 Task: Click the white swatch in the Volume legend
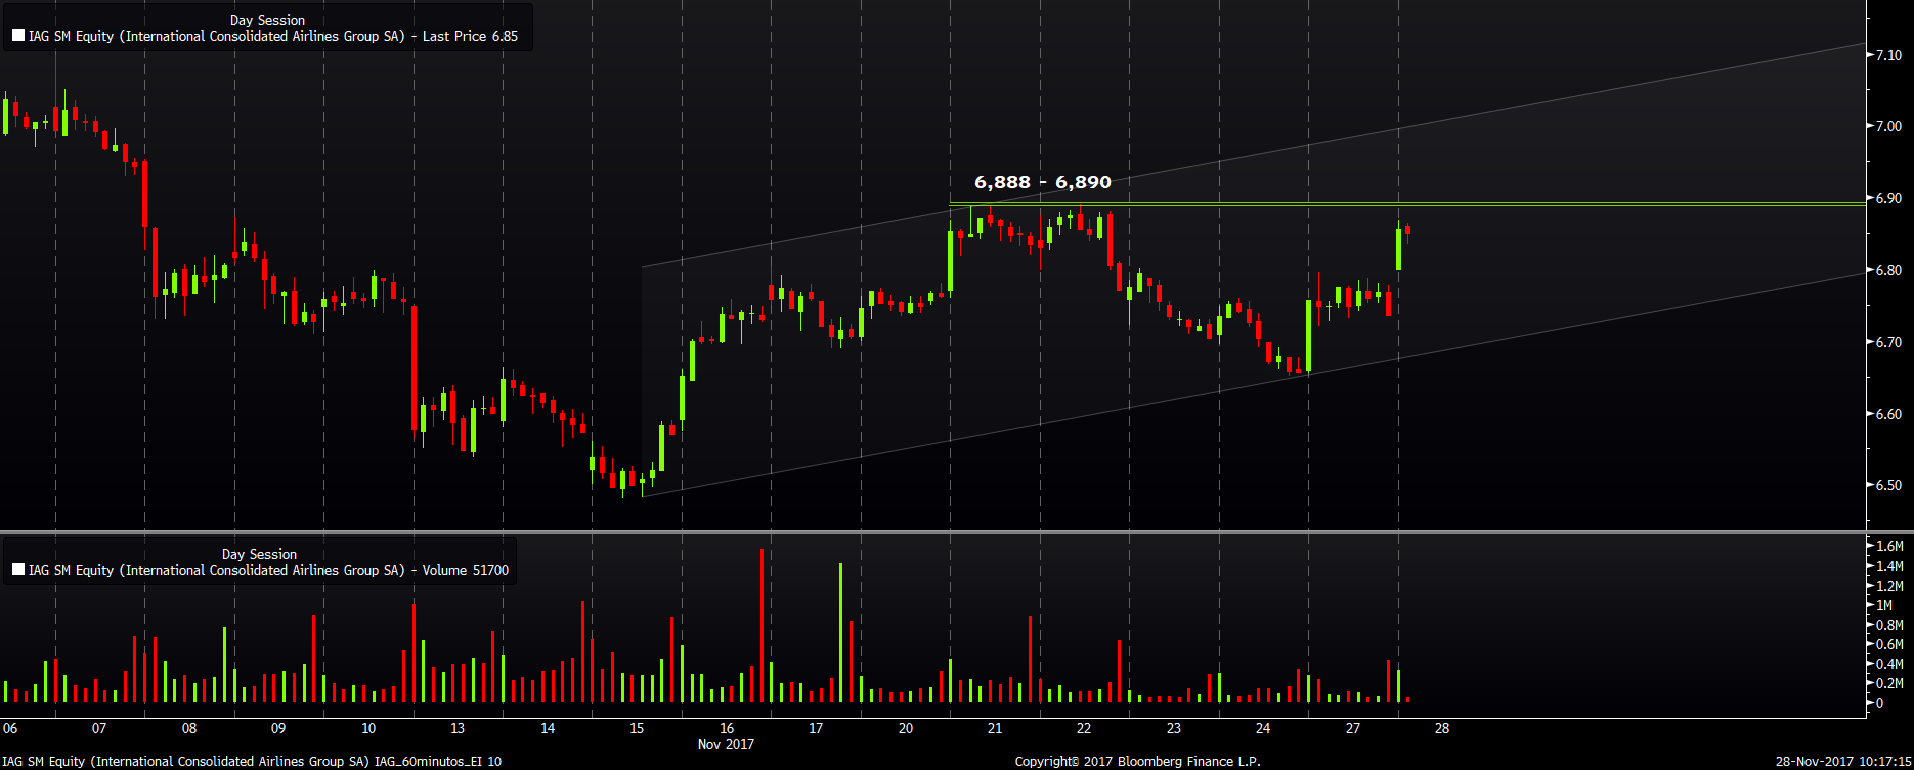(18, 570)
